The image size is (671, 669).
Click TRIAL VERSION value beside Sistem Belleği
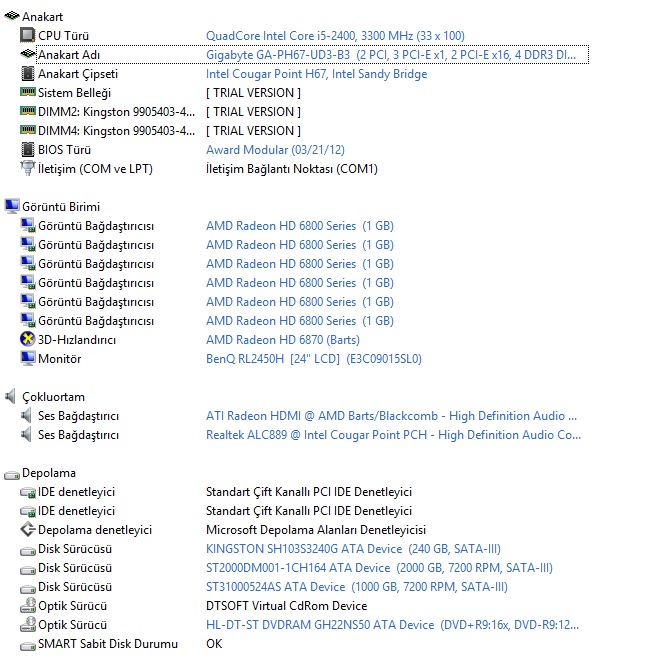[253, 92]
